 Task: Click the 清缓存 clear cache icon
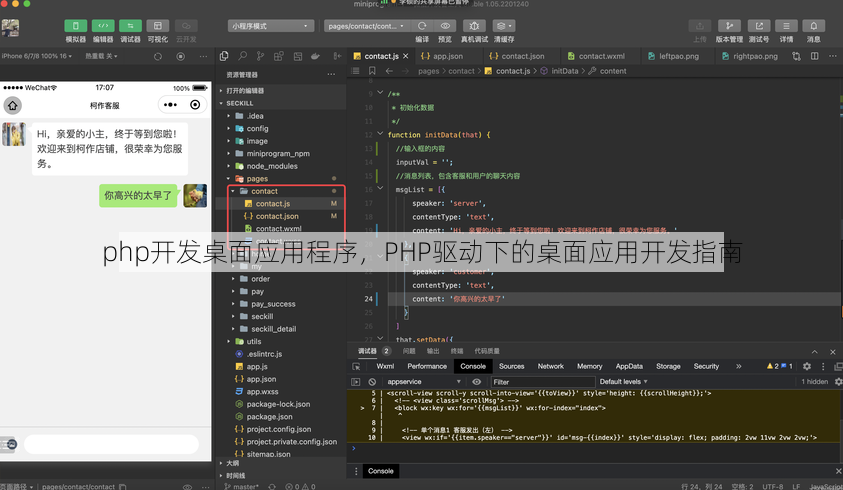tap(504, 26)
